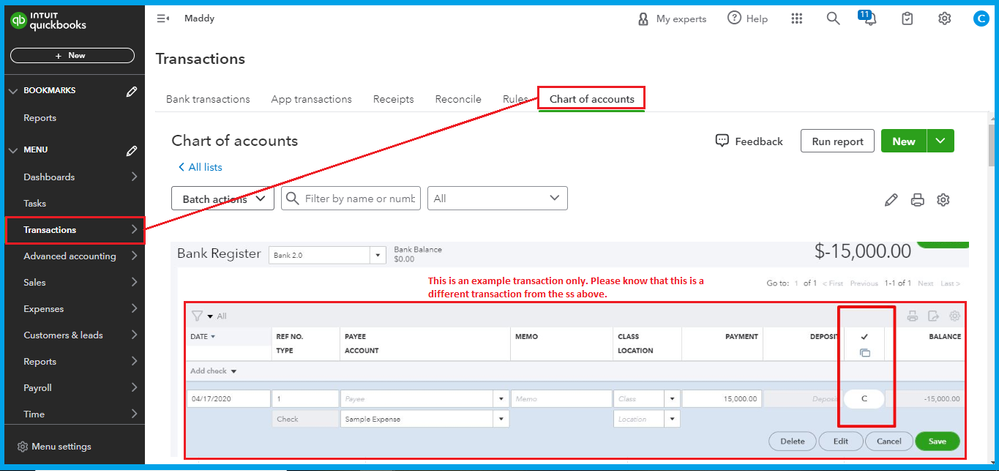Click Run report
Image resolution: width=999 pixels, height=471 pixels.
coord(837,141)
